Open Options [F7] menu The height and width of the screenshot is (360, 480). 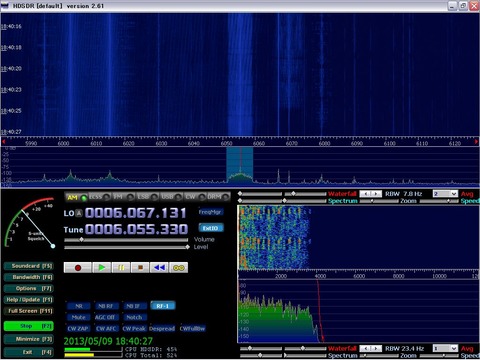pos(28,289)
